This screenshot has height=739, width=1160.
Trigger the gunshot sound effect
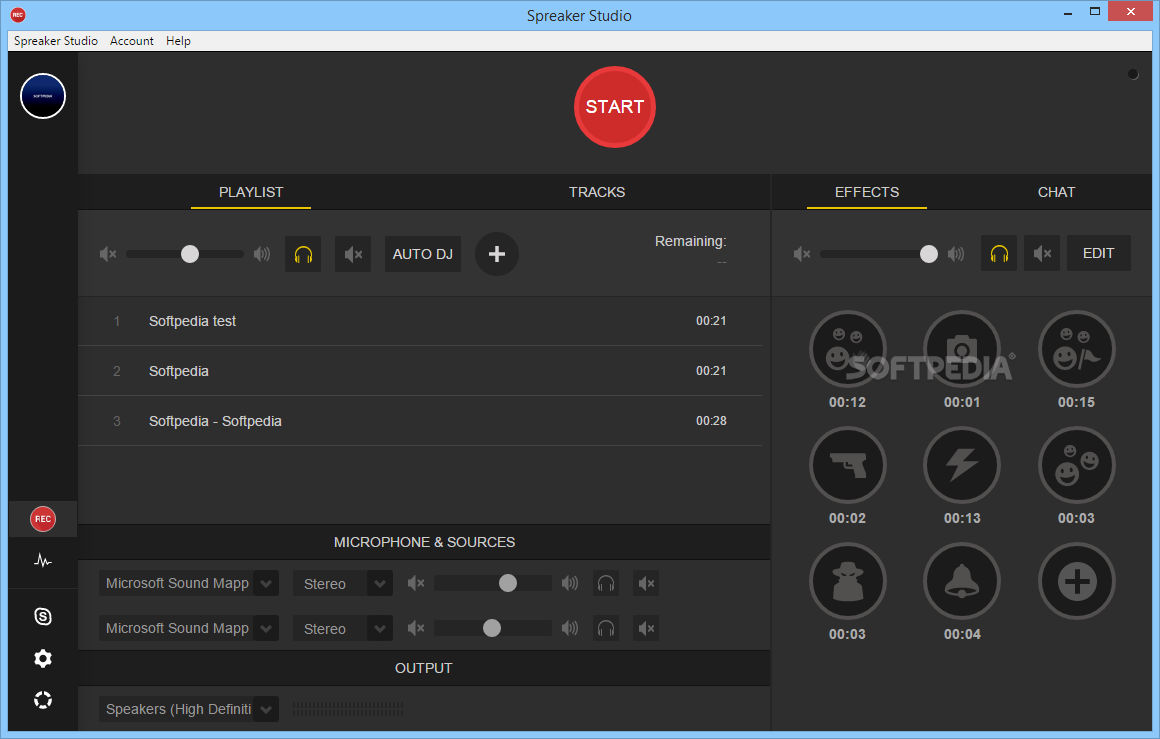tap(847, 465)
